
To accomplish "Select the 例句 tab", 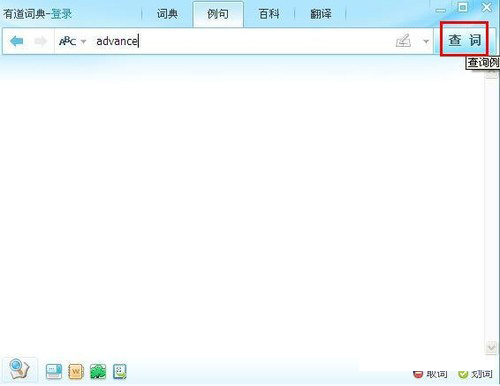I will tap(218, 14).
